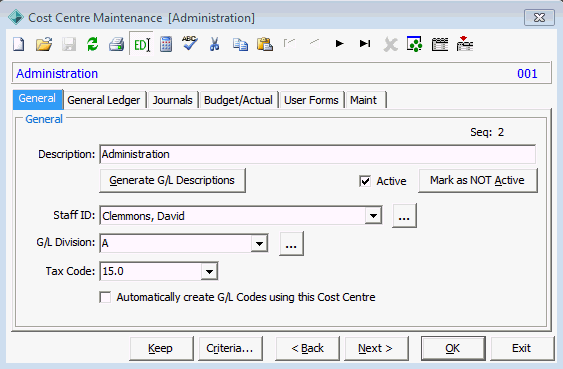The image size is (563, 369).
Task: Print with the printer icon
Action: 117,45
